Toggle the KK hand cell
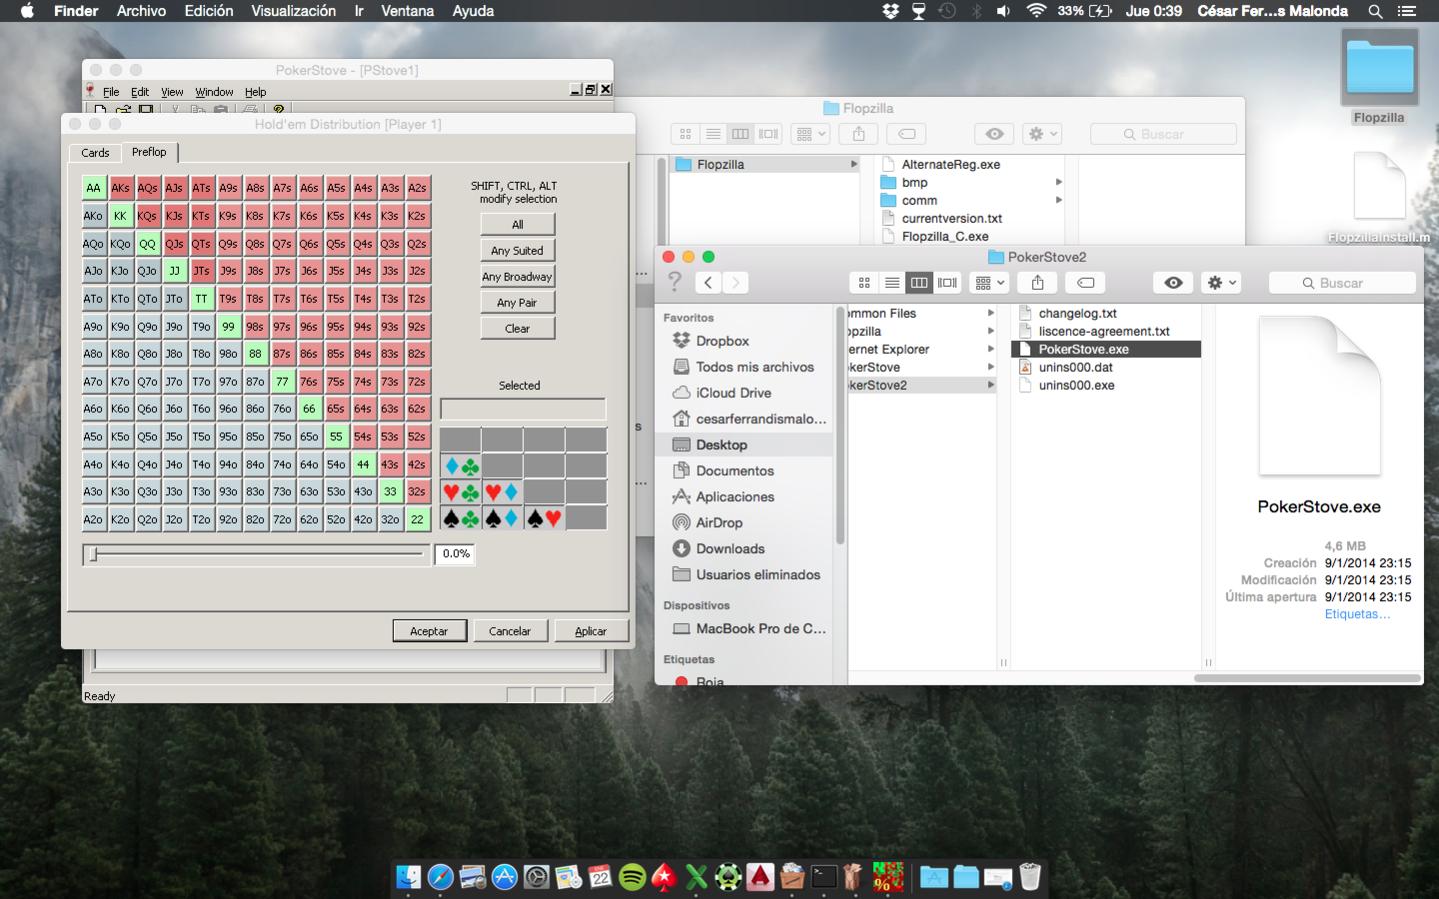Viewport: 1439px width, 899px height. [x=120, y=216]
